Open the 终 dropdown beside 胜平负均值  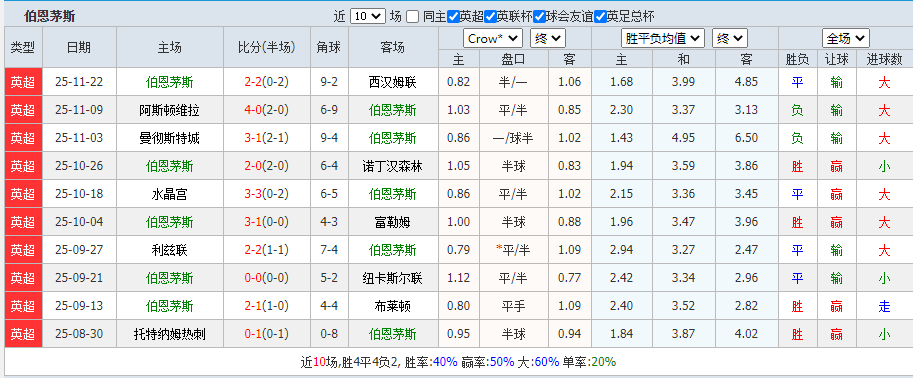click(730, 39)
